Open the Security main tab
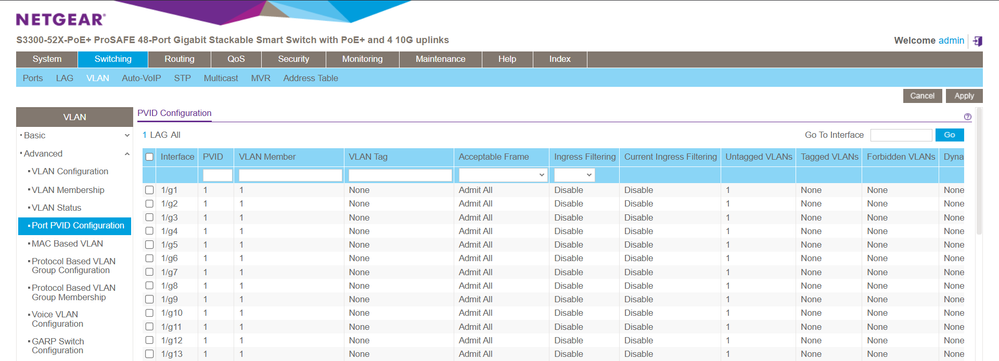999x361 pixels. point(294,59)
